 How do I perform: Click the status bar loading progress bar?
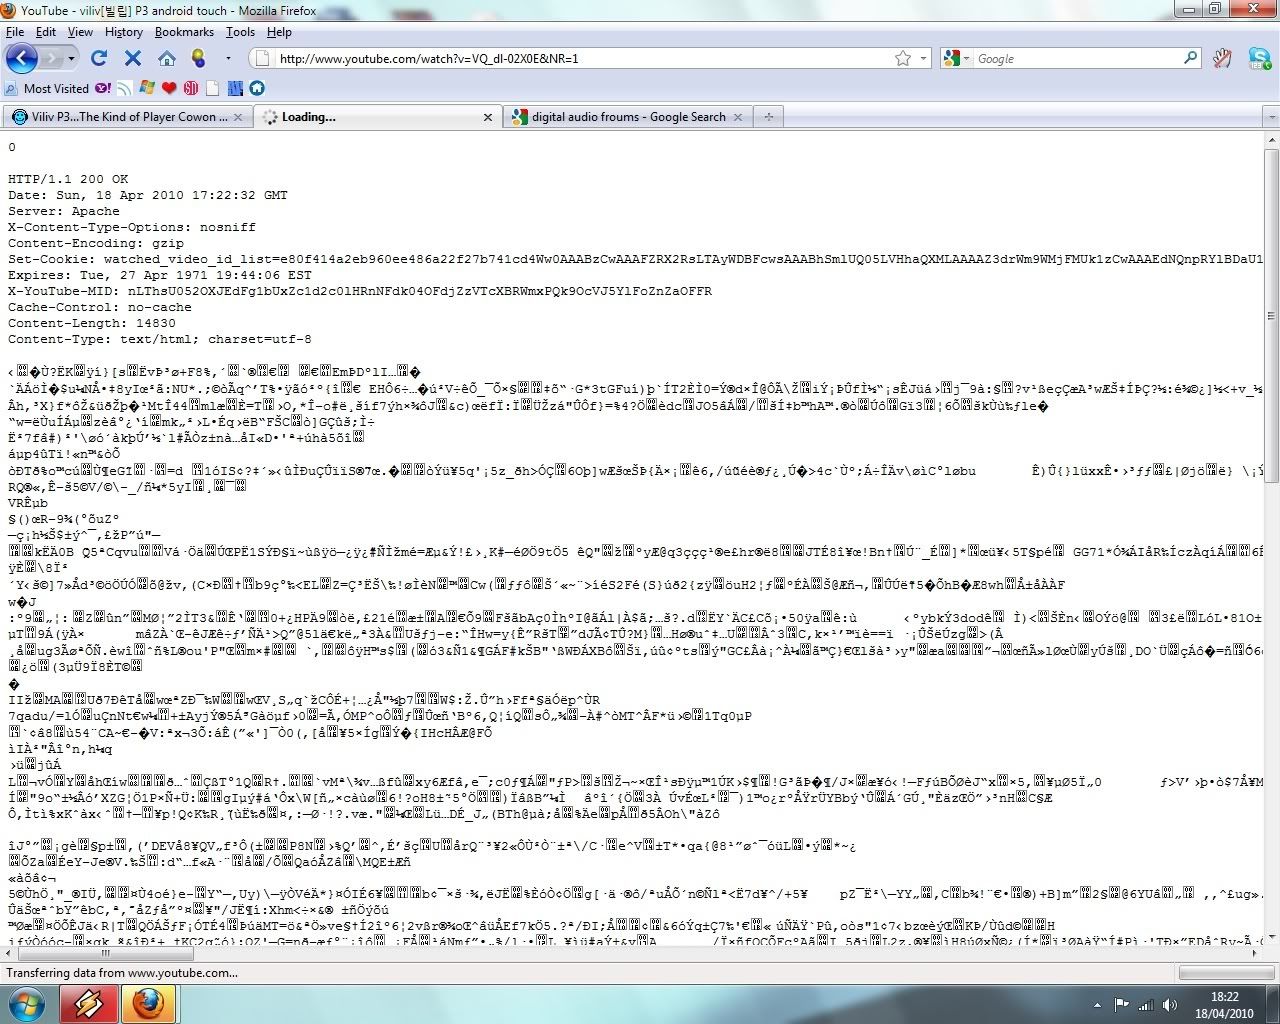[1226, 973]
